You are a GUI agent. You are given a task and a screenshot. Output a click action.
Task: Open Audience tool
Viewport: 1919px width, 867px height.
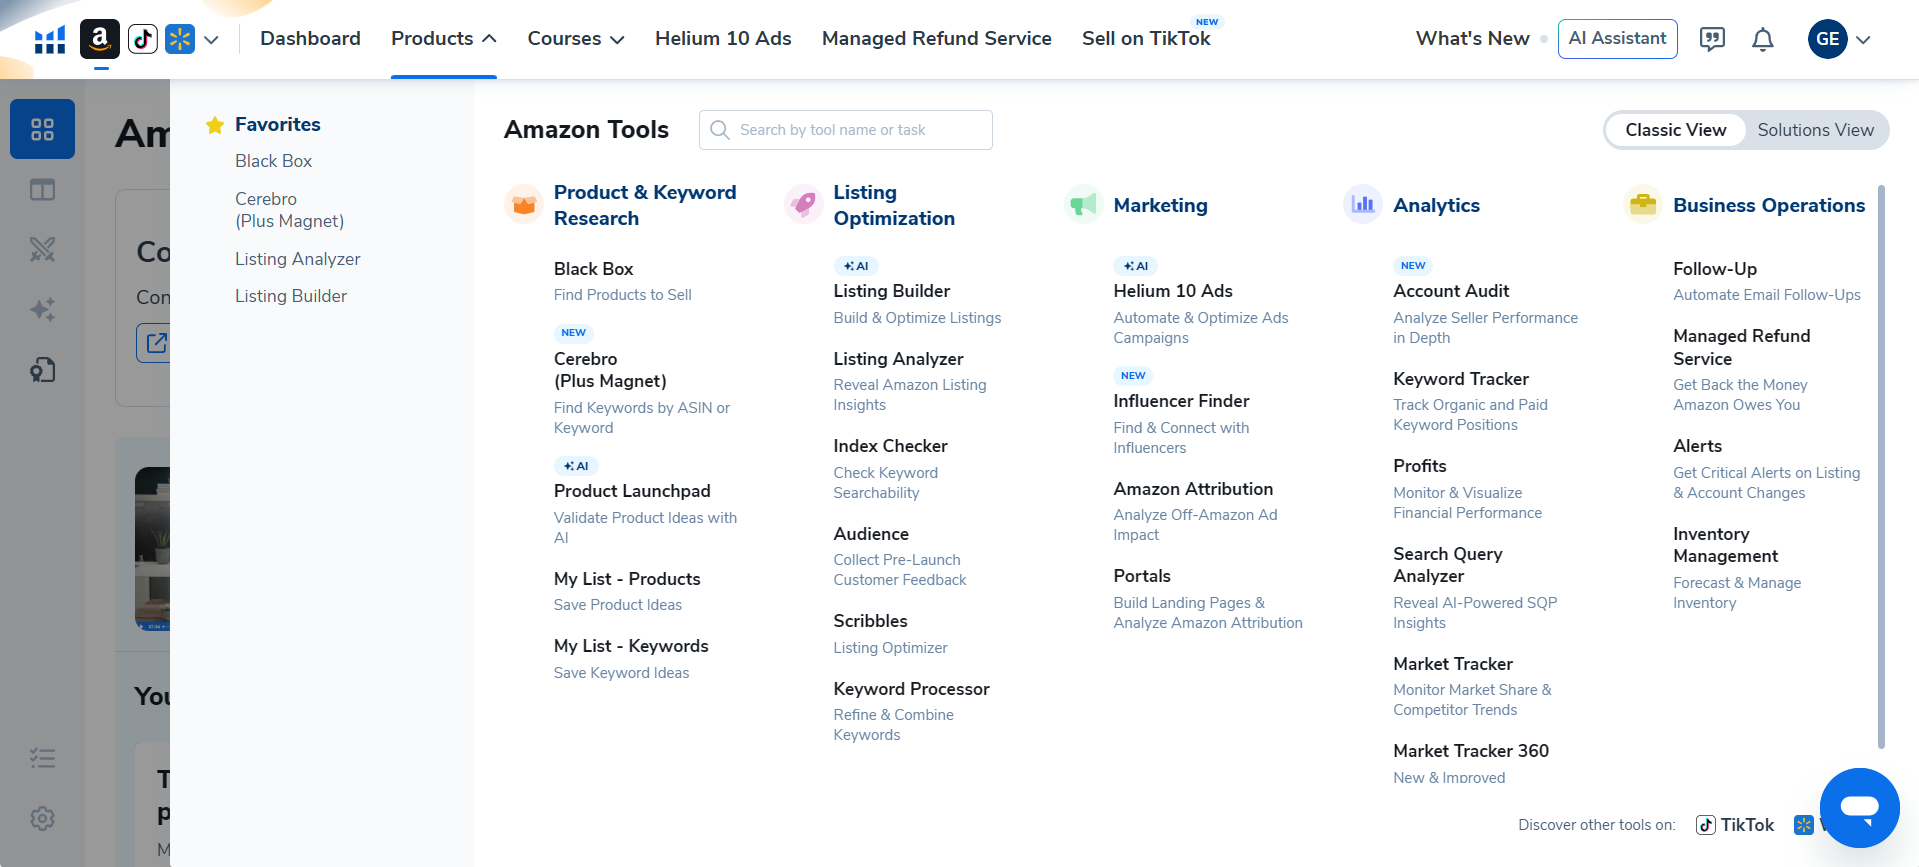tap(871, 534)
